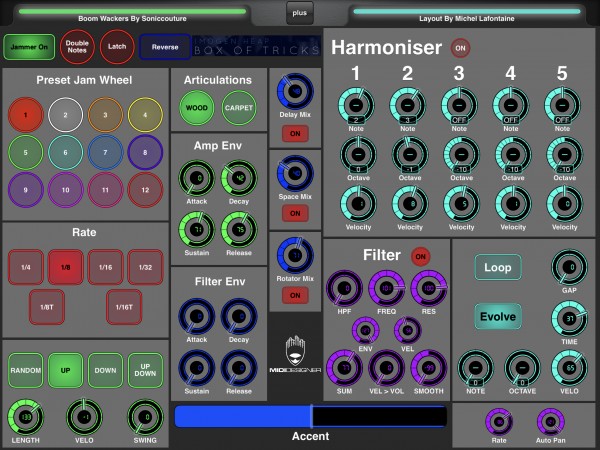The image size is (600, 450).
Task: Switch off the Filter ON button
Action: pos(421,257)
